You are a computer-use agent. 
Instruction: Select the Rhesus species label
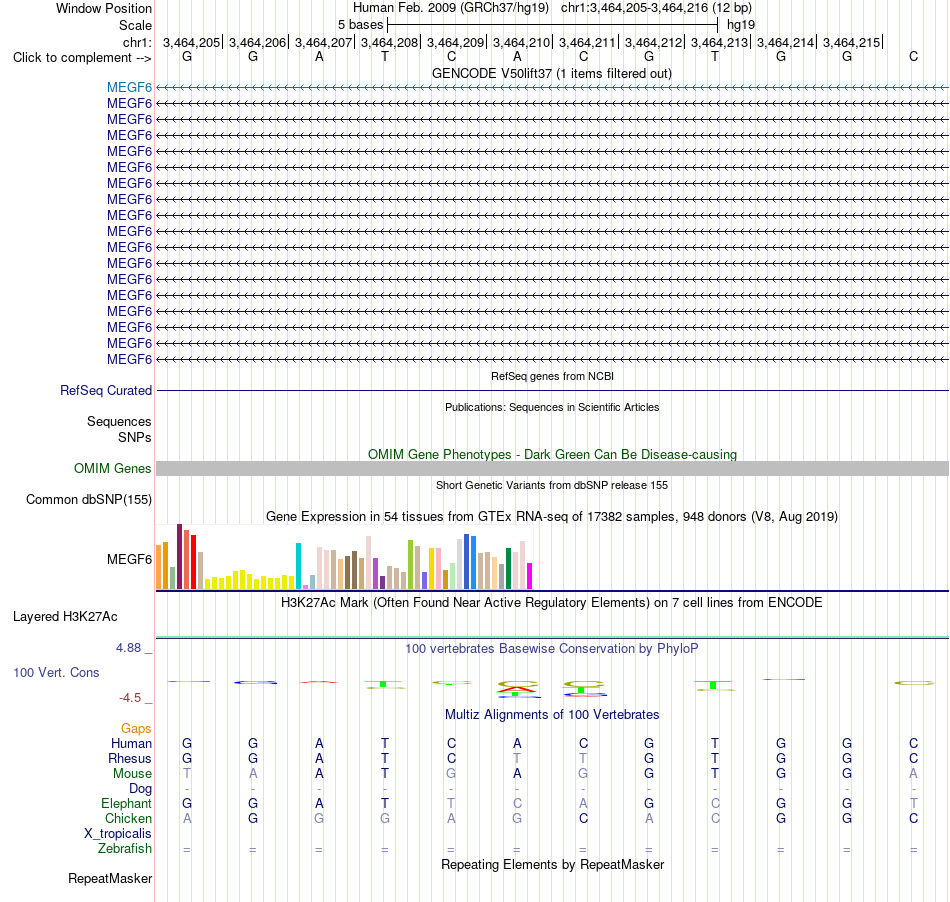[x=130, y=758]
